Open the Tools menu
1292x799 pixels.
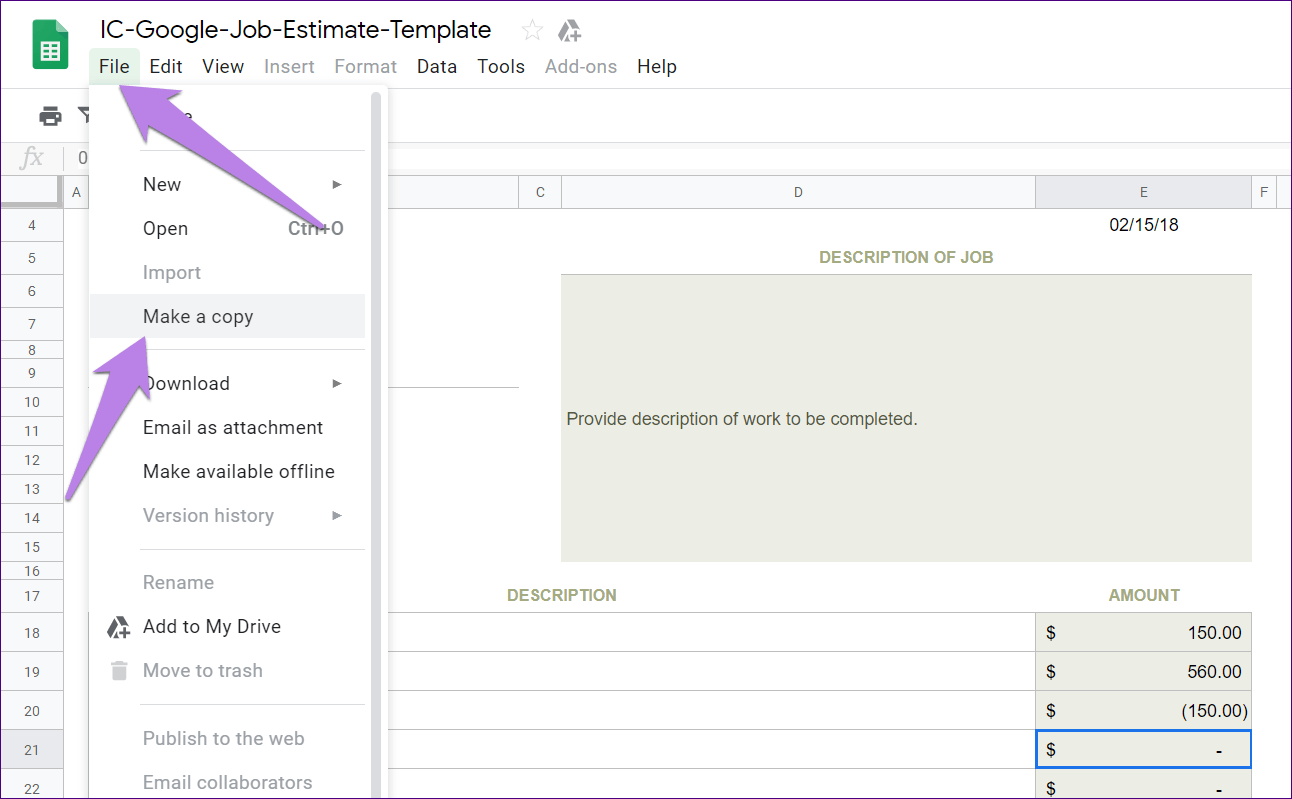pos(501,67)
